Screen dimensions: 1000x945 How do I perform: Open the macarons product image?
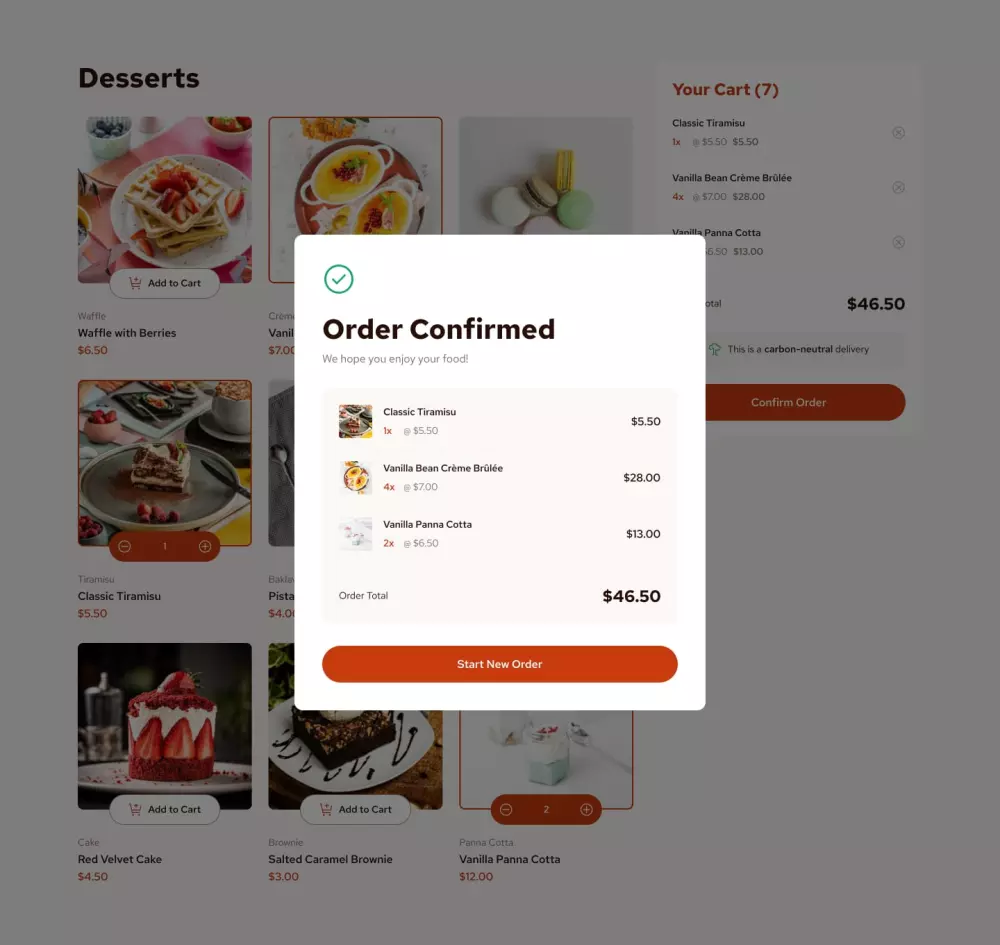click(x=546, y=175)
